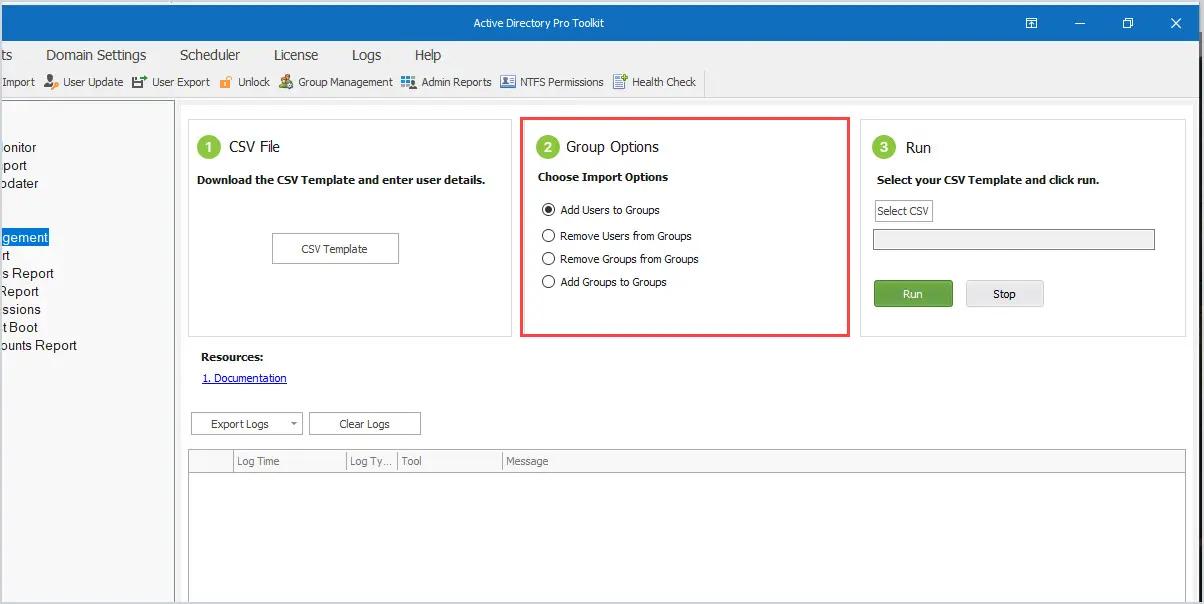Open the Domain Settings menu
The height and width of the screenshot is (604, 1204).
coord(96,55)
